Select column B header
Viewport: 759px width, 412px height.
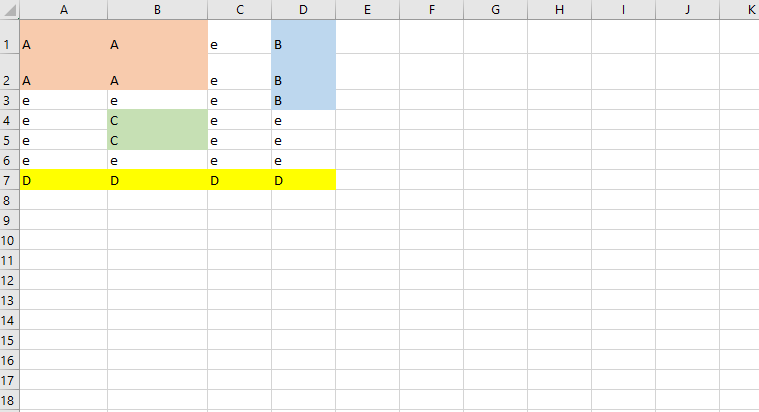click(x=157, y=10)
